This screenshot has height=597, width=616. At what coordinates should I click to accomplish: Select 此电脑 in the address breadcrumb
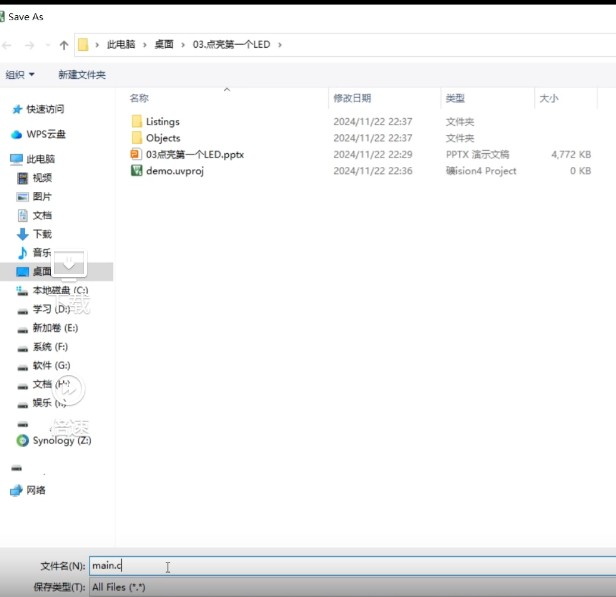121,44
